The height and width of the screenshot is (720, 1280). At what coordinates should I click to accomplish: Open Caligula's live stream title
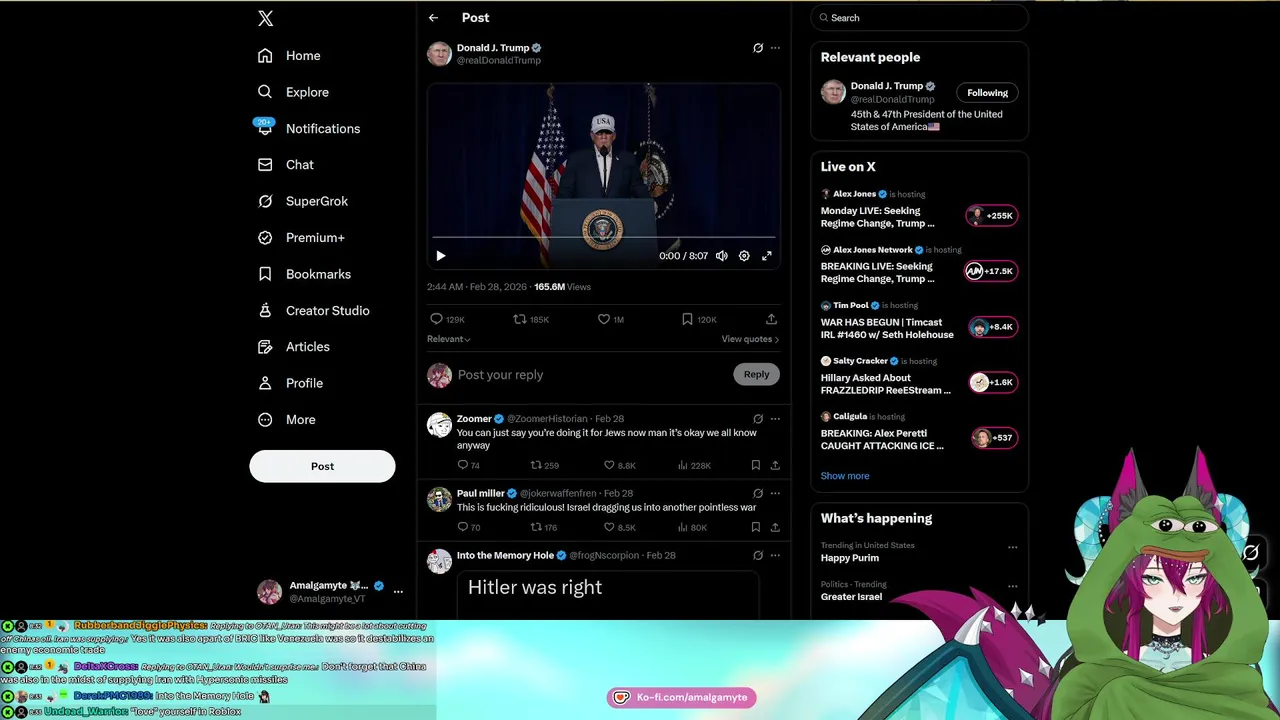coord(882,440)
